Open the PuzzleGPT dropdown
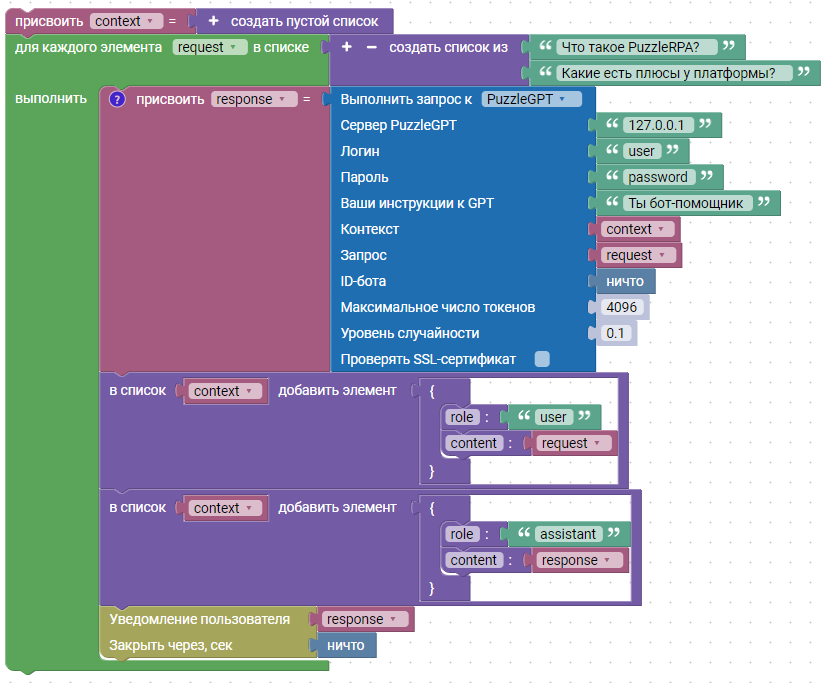 [x=532, y=99]
